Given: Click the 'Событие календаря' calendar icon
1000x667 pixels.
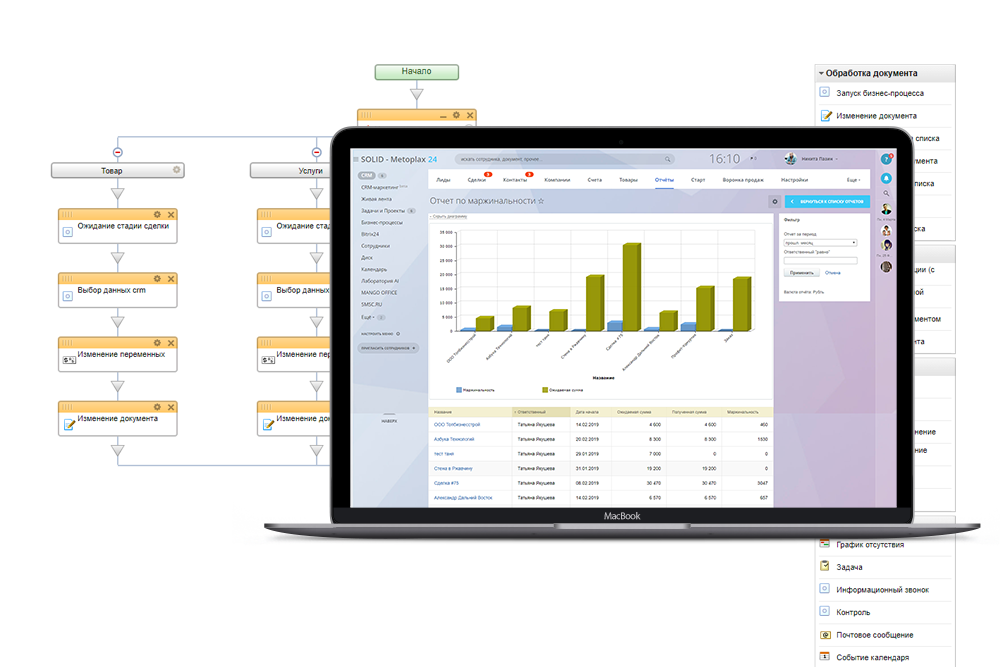Looking at the screenshot, I should pyautogui.click(x=825, y=656).
